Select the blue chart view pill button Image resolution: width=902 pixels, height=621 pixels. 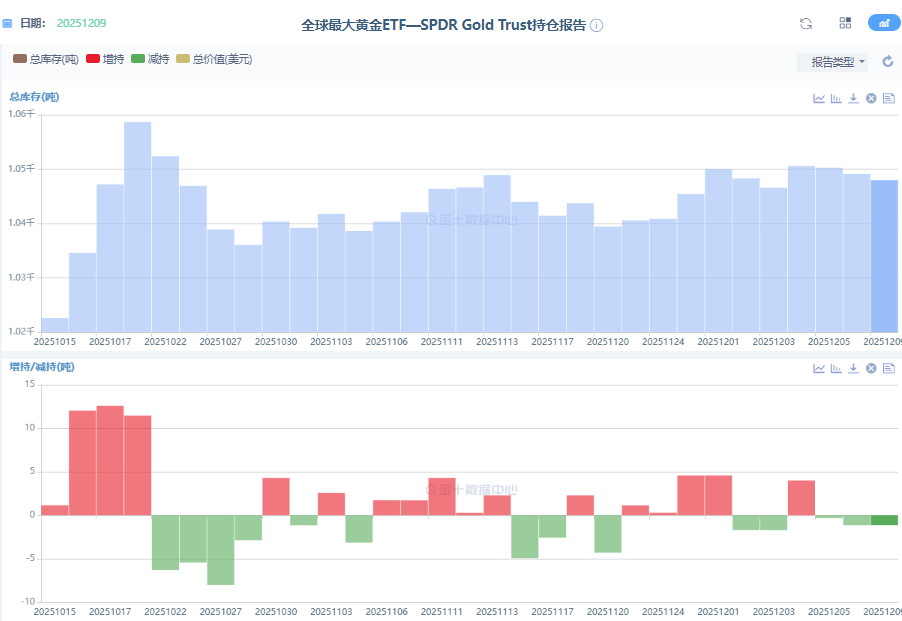[x=884, y=23]
